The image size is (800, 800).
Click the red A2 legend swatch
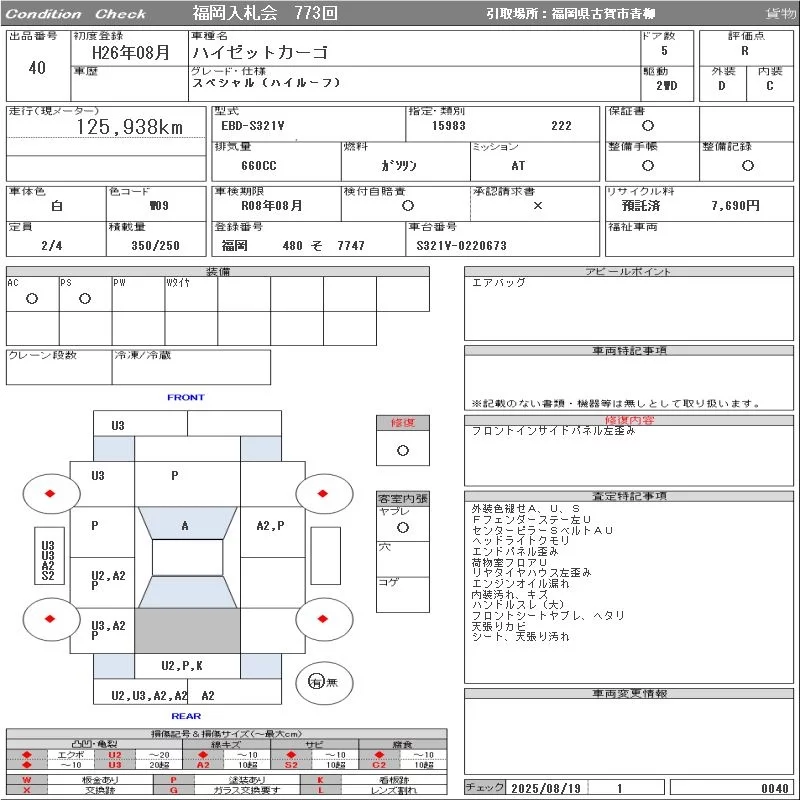(203, 765)
